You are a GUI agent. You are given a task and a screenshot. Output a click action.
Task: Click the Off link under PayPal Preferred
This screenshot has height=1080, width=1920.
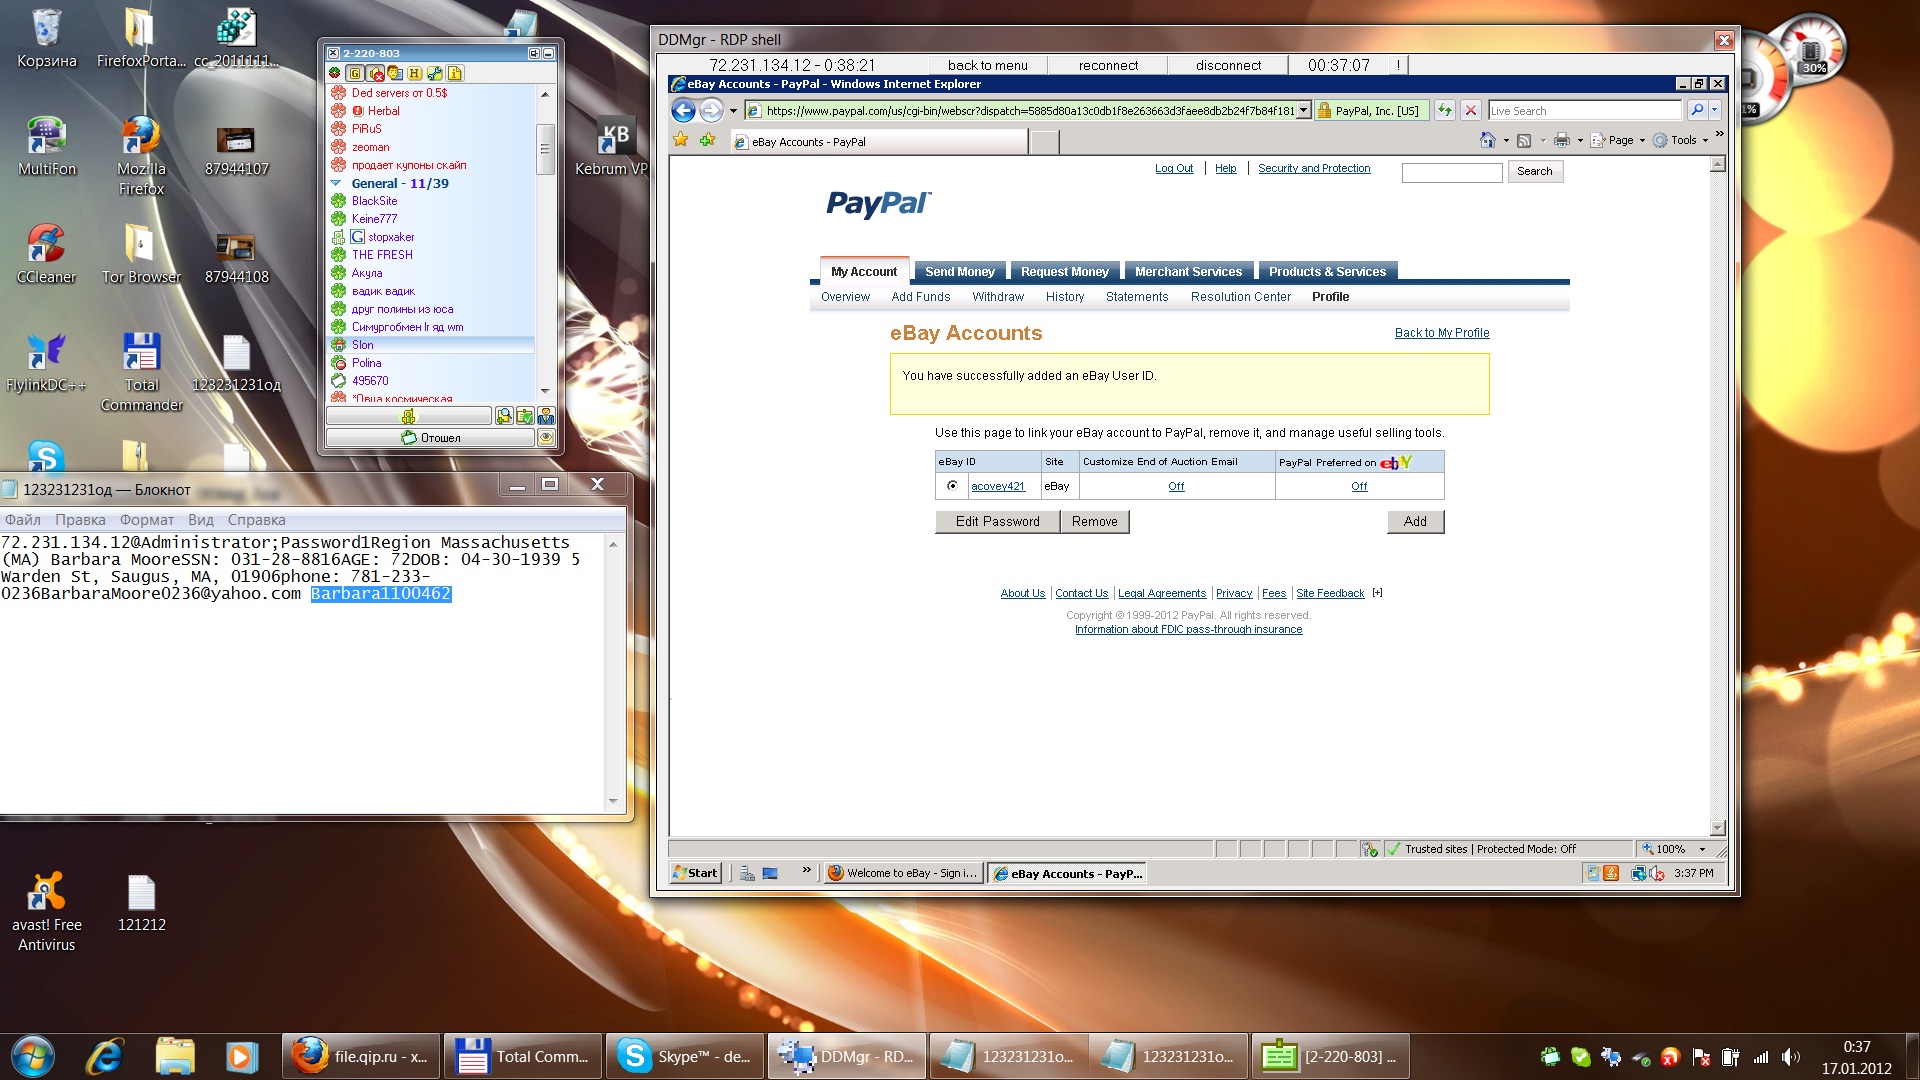pyautogui.click(x=1359, y=486)
